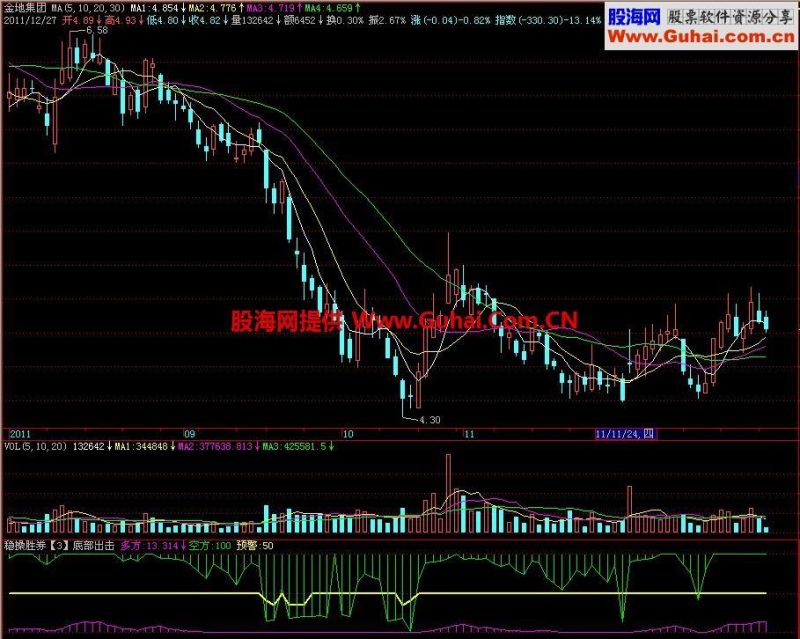The width and height of the screenshot is (800, 639).
Task: Click the 金地集团 stock name label
Action: (26, 8)
